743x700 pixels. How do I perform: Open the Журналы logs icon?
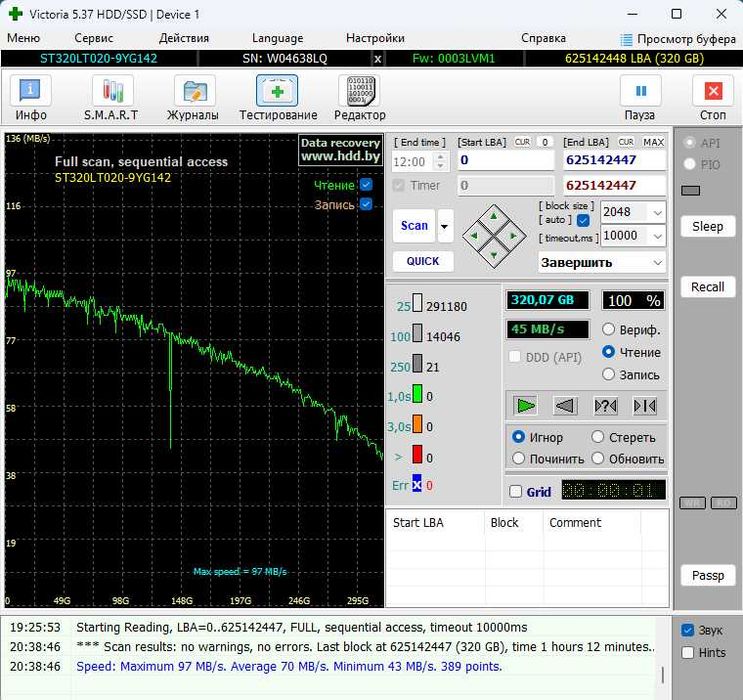coord(194,98)
